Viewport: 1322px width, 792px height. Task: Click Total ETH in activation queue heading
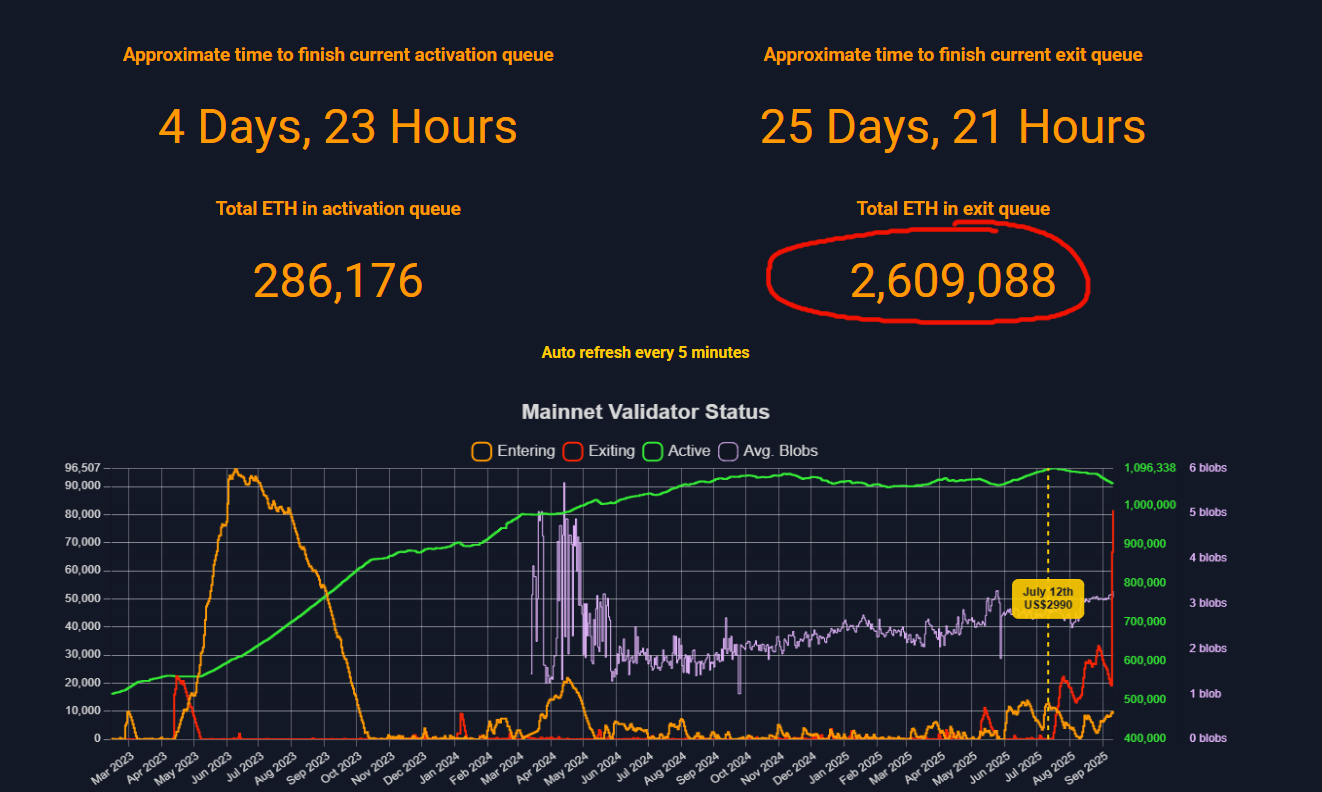tap(338, 209)
